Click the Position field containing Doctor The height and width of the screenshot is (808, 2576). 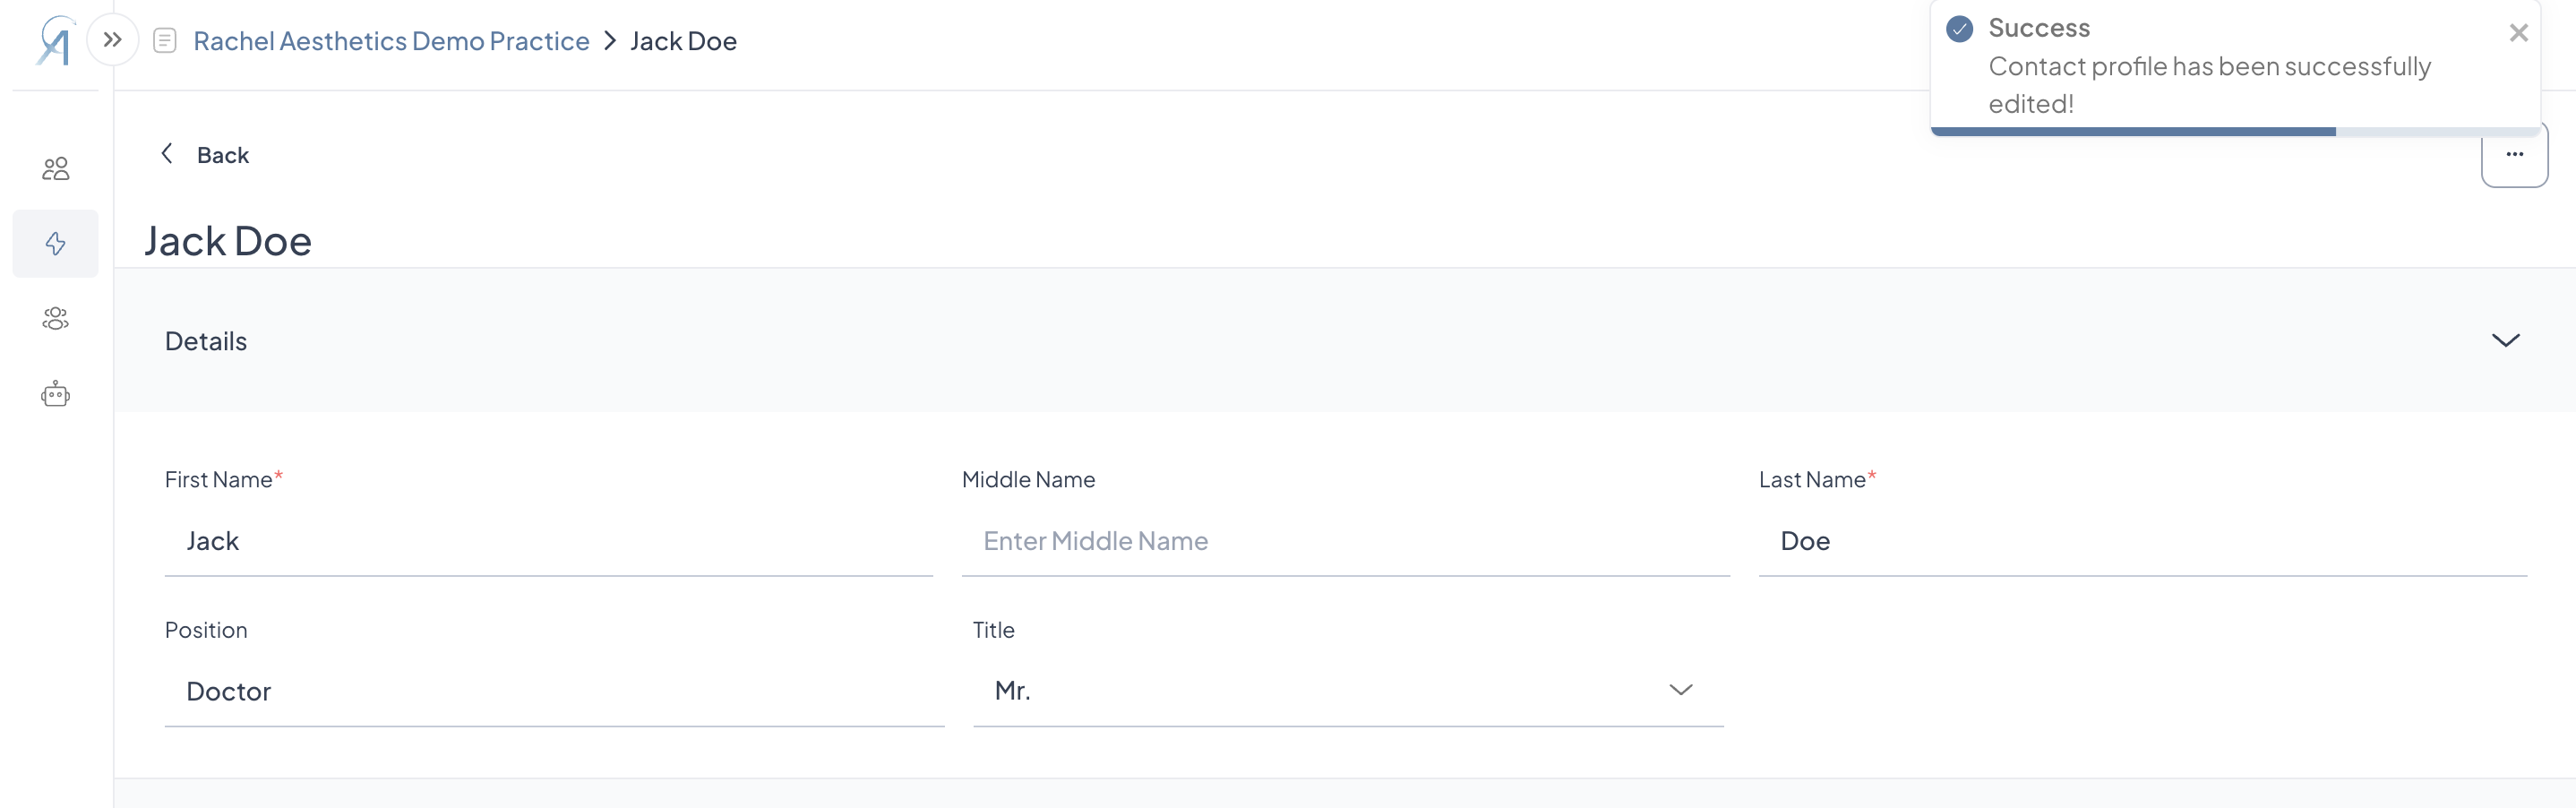554,691
